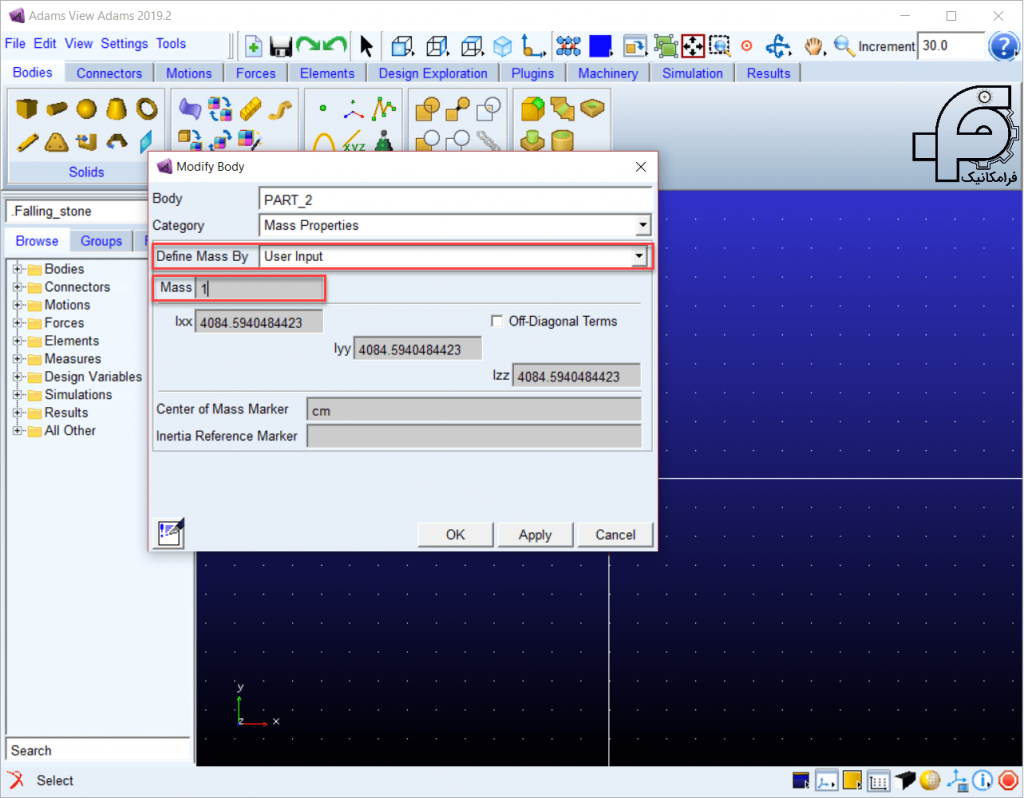
Task: Click the Iyy inertia field
Action: click(x=418, y=349)
